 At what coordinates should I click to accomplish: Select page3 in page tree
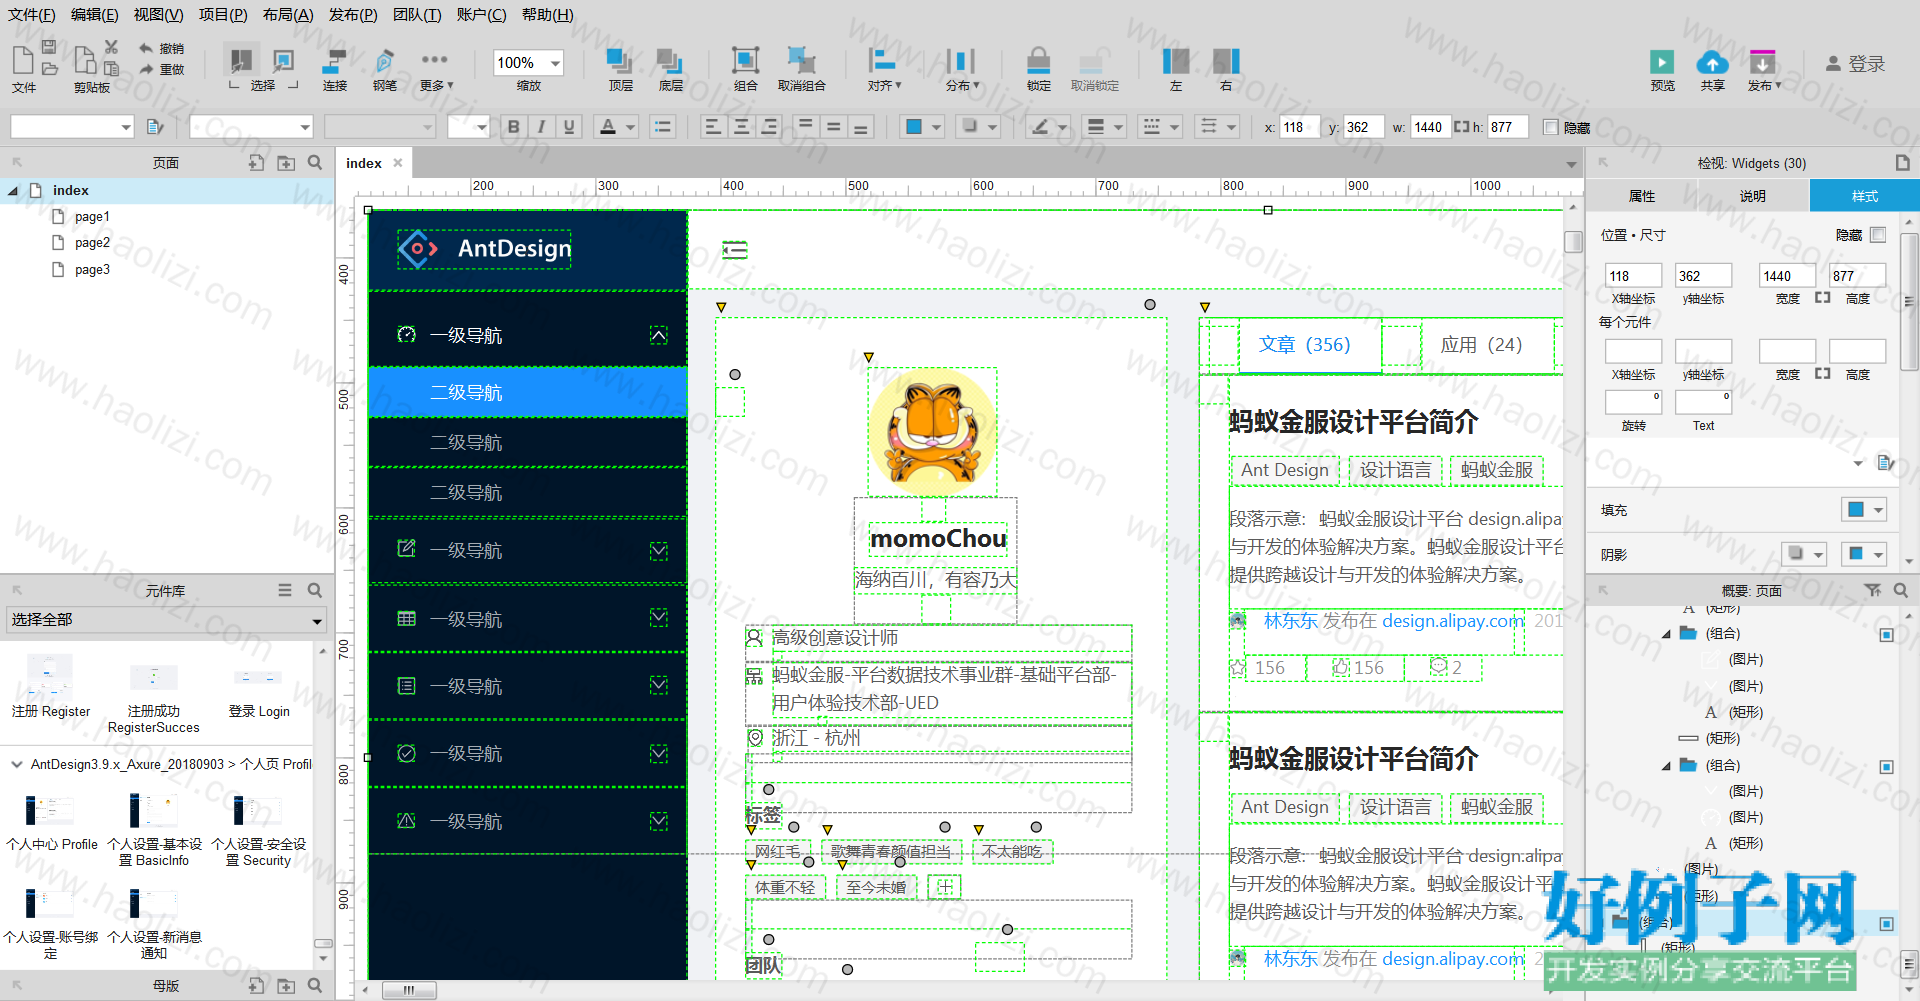[92, 270]
